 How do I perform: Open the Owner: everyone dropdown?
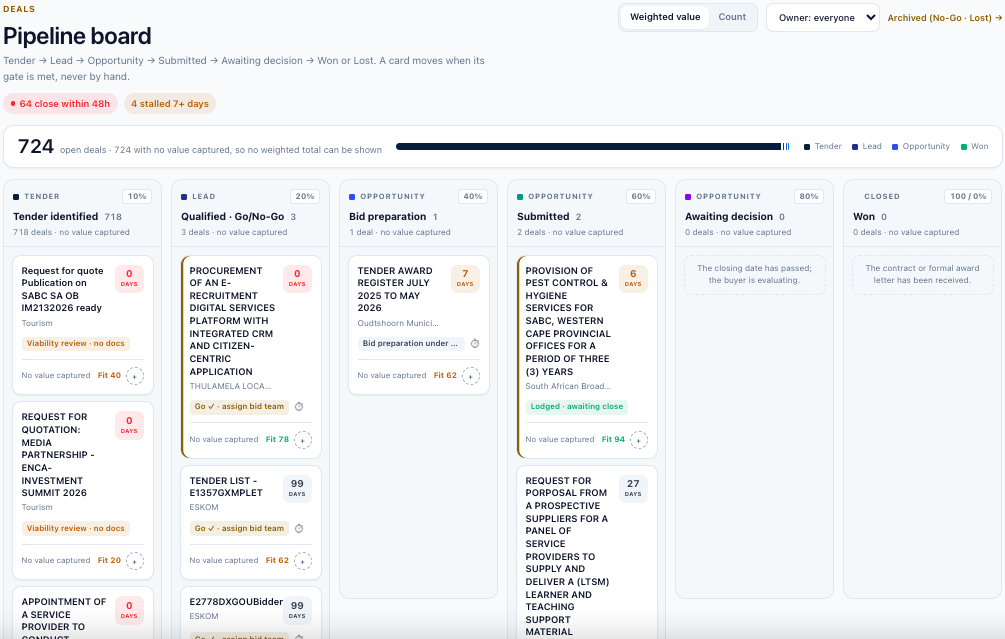pyautogui.click(x=822, y=18)
